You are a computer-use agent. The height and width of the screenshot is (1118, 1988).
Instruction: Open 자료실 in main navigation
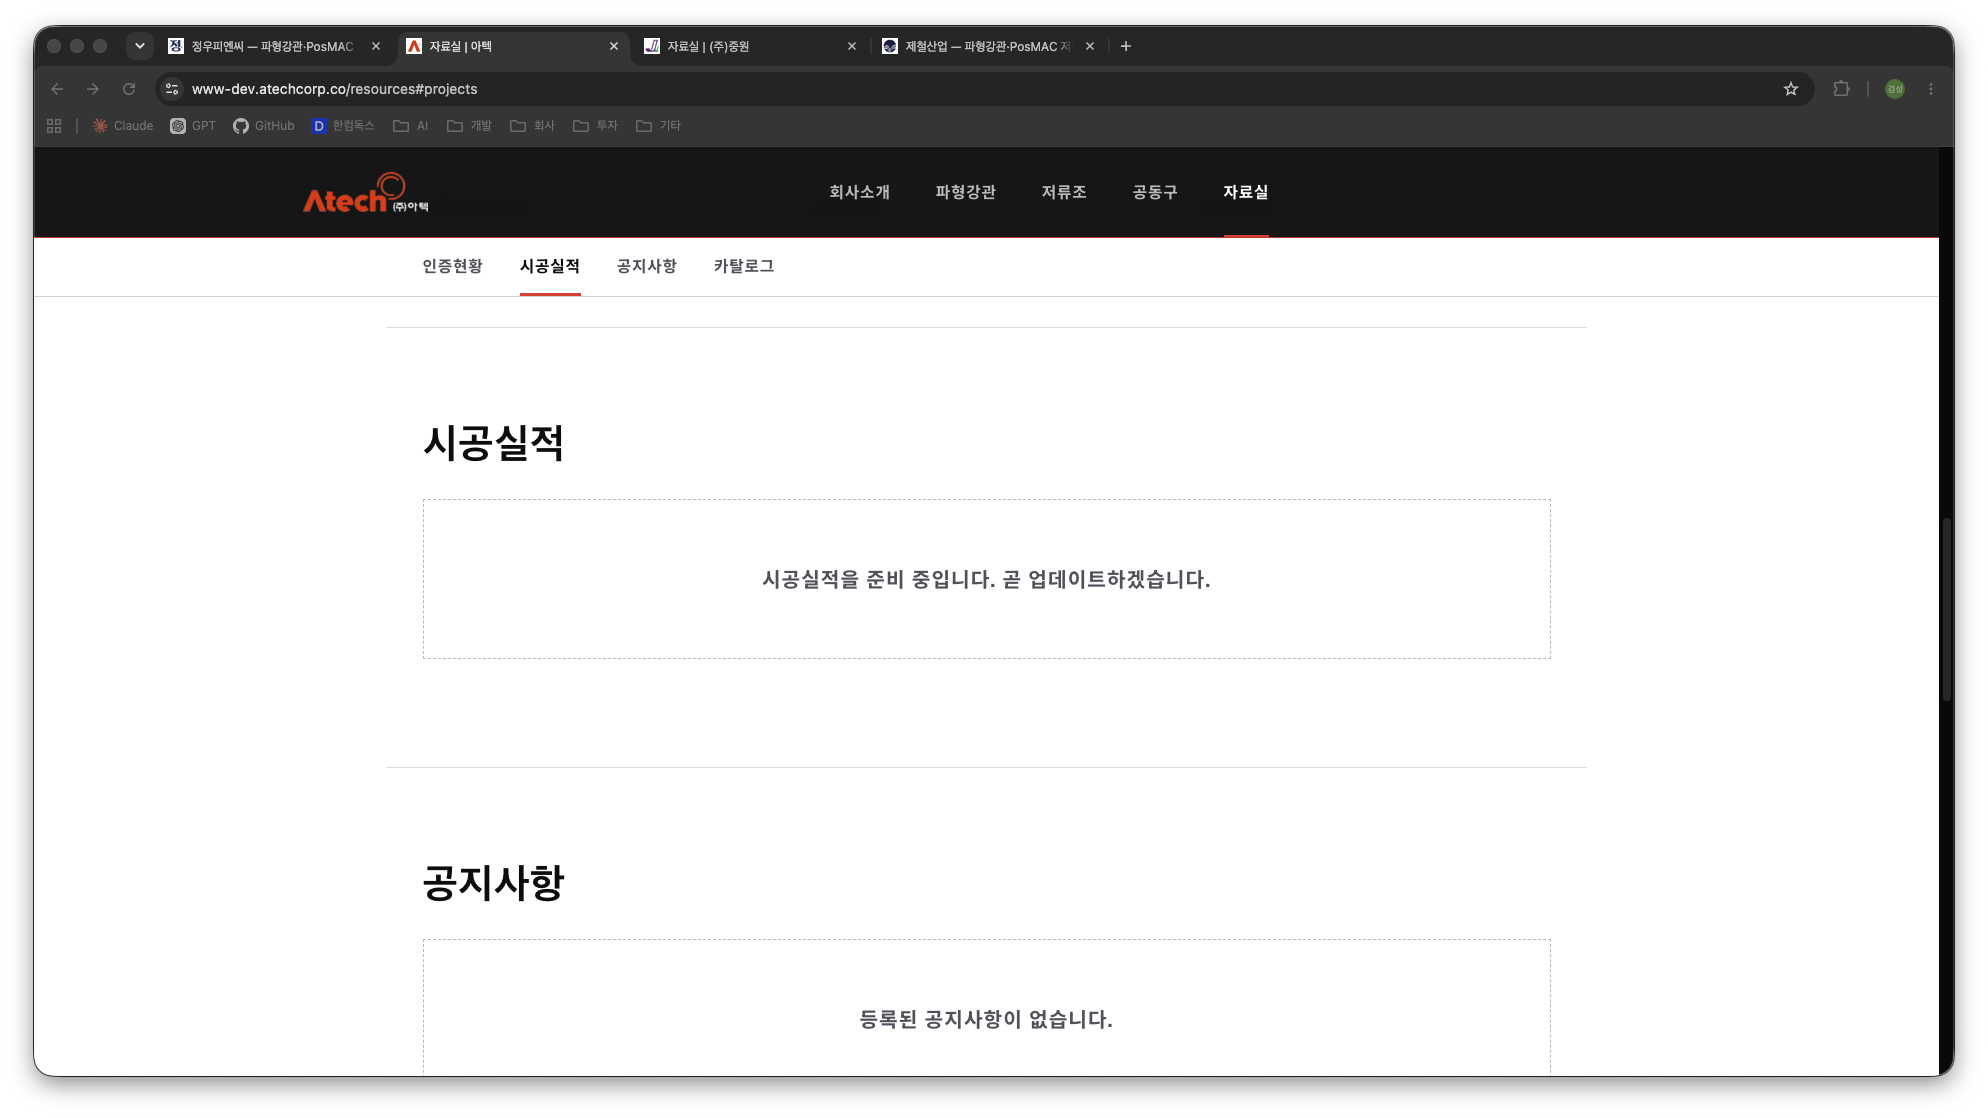pos(1246,192)
